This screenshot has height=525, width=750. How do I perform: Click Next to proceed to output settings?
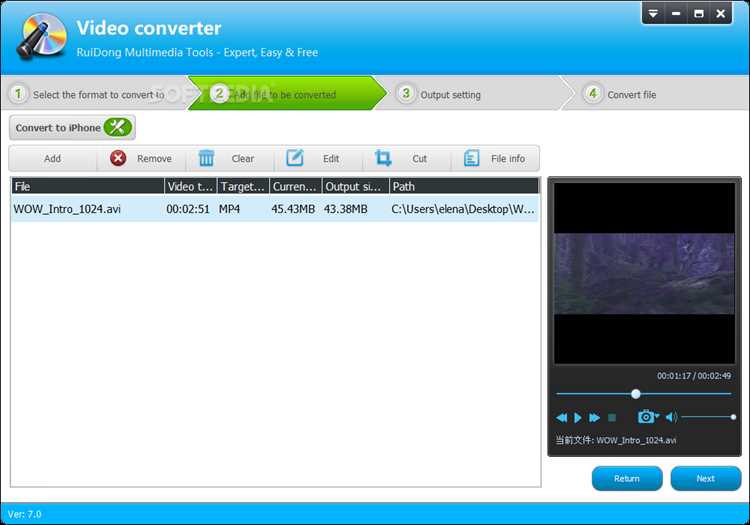coord(706,478)
